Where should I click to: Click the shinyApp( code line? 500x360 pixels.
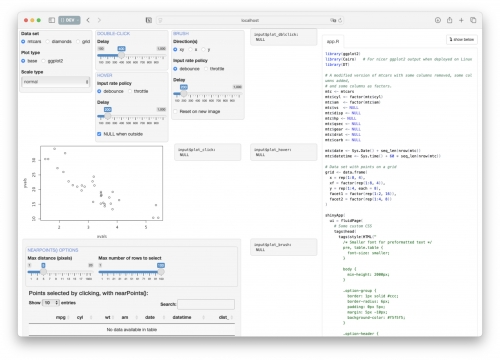click(x=335, y=215)
